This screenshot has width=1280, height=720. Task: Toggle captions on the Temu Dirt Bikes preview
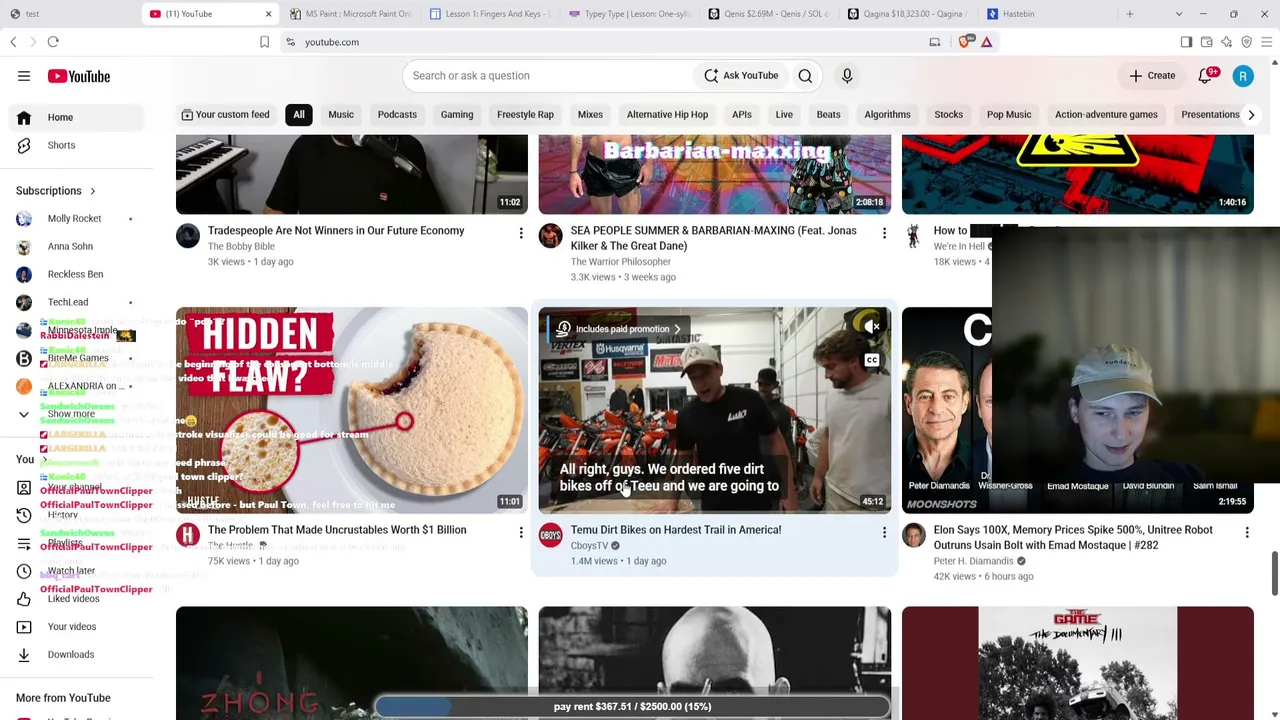coord(872,360)
